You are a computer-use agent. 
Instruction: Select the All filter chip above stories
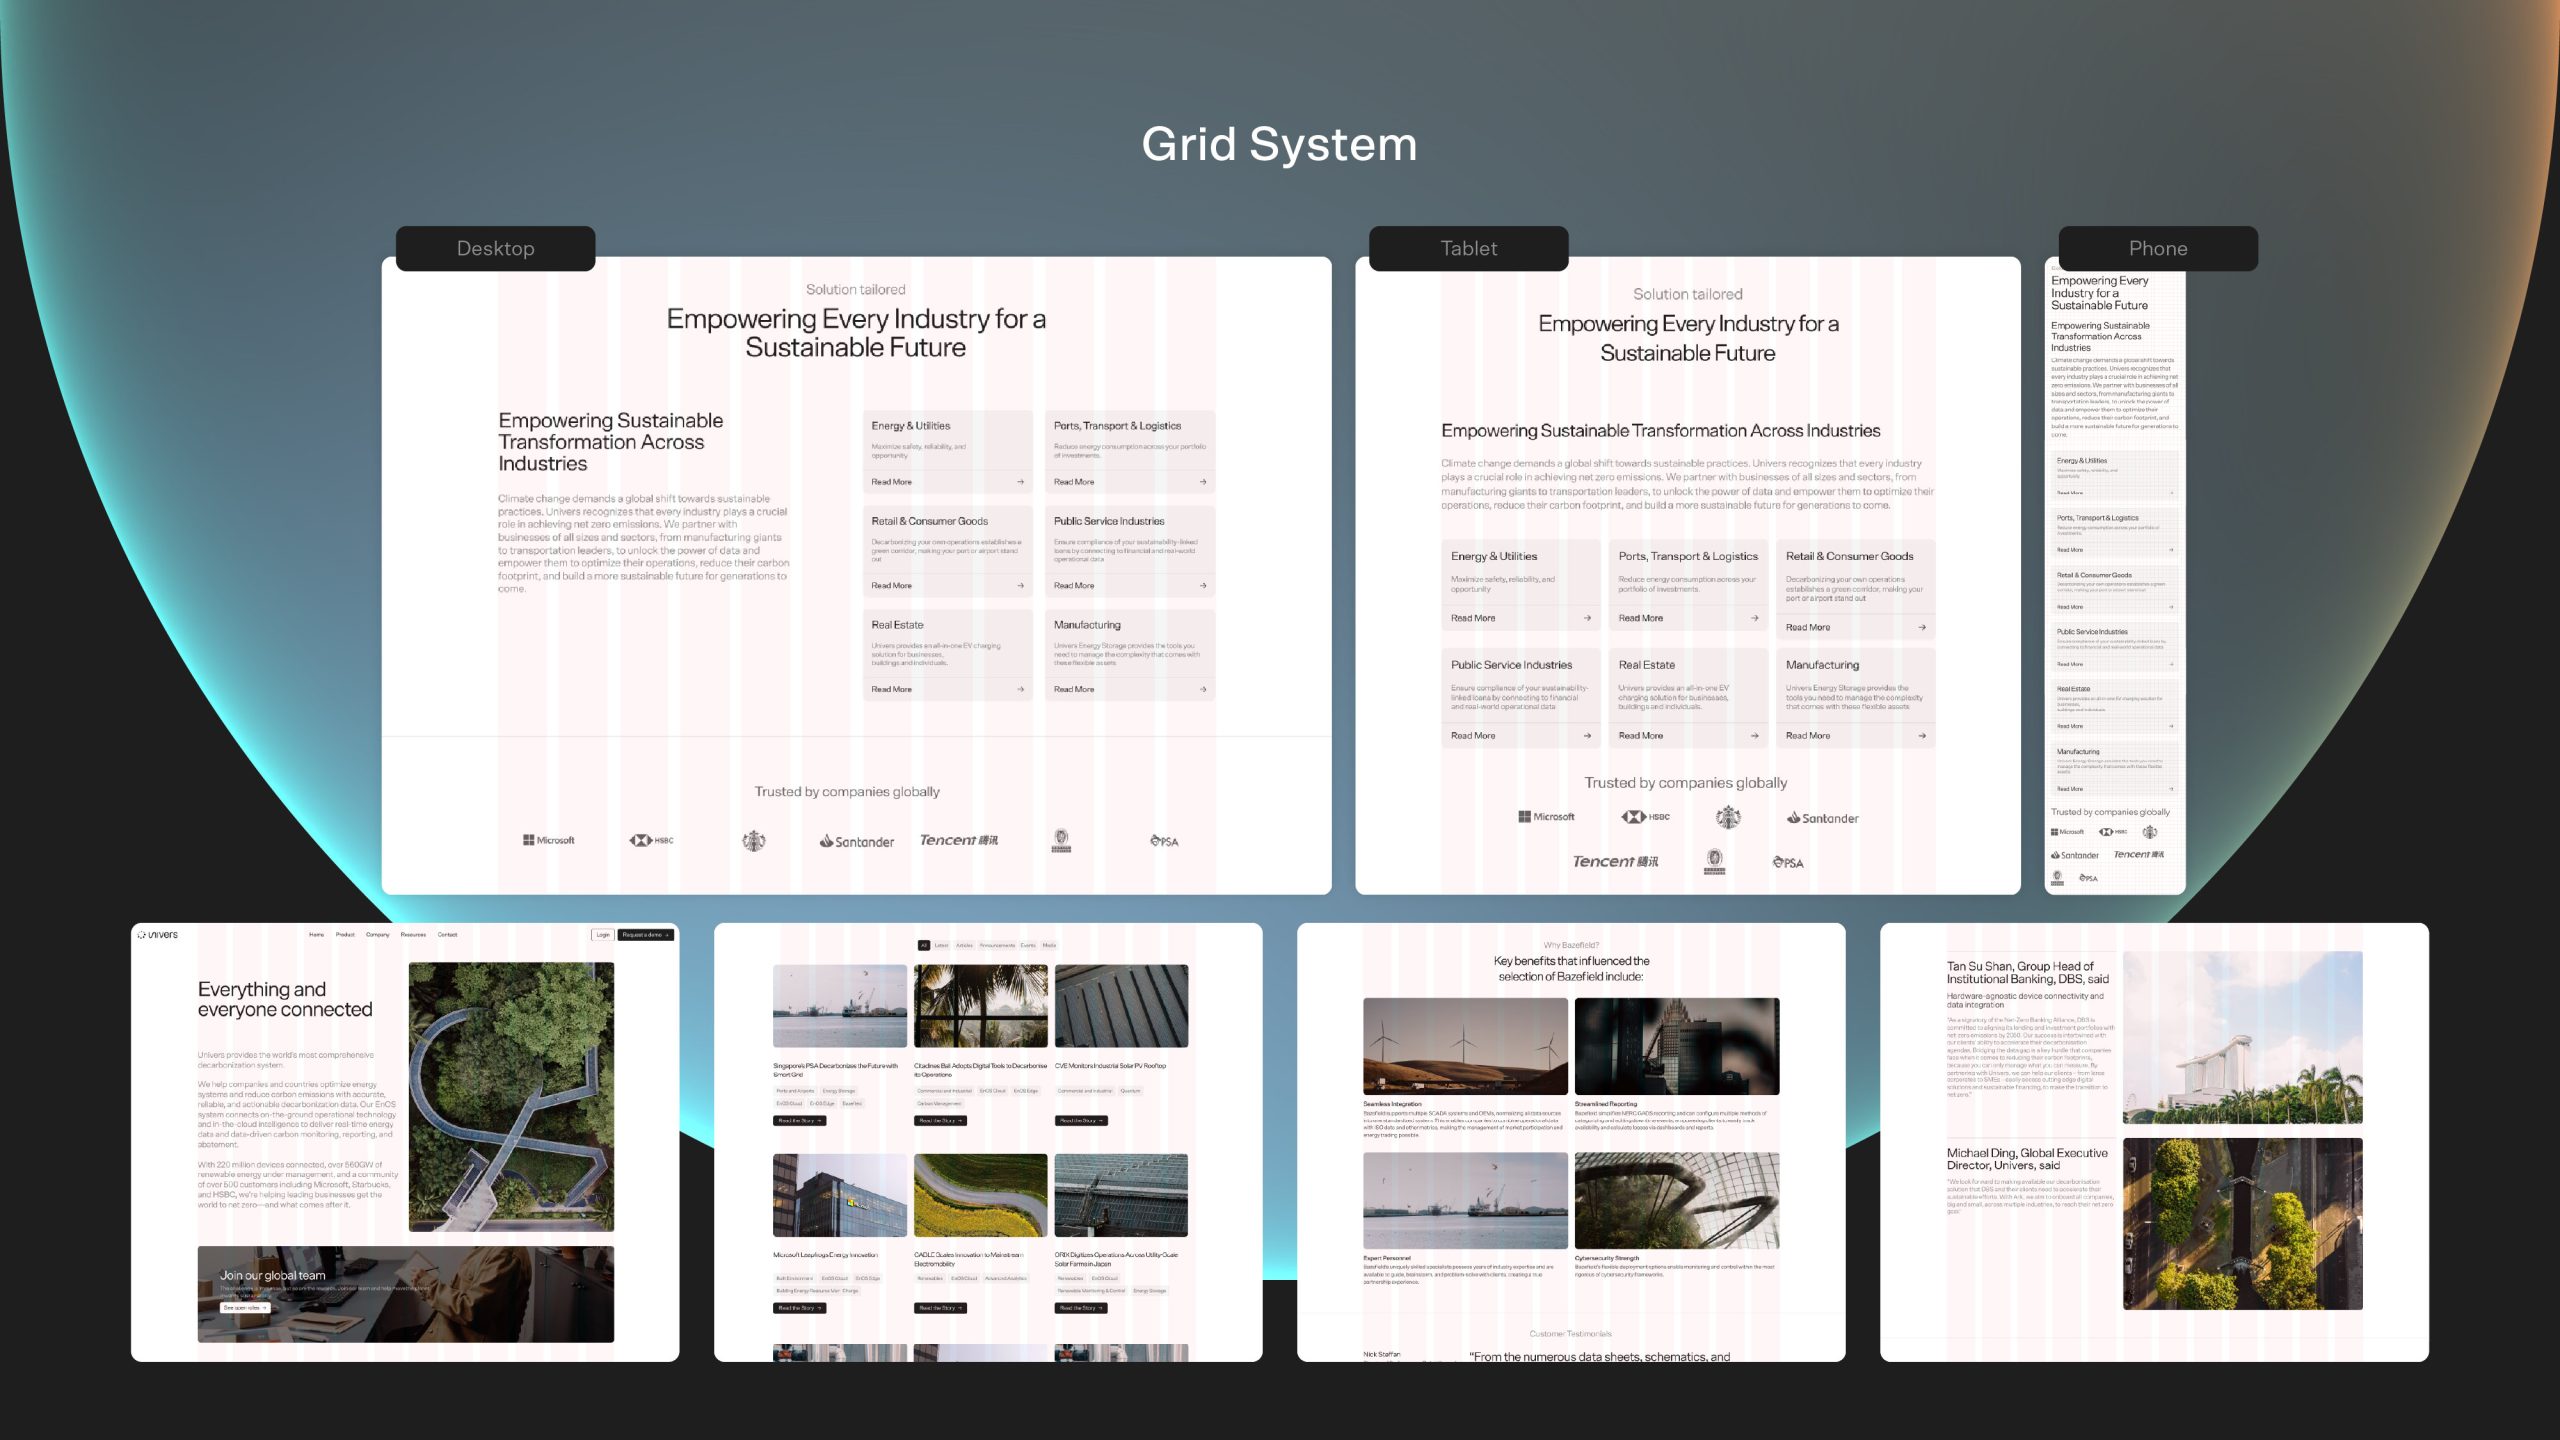(924, 945)
